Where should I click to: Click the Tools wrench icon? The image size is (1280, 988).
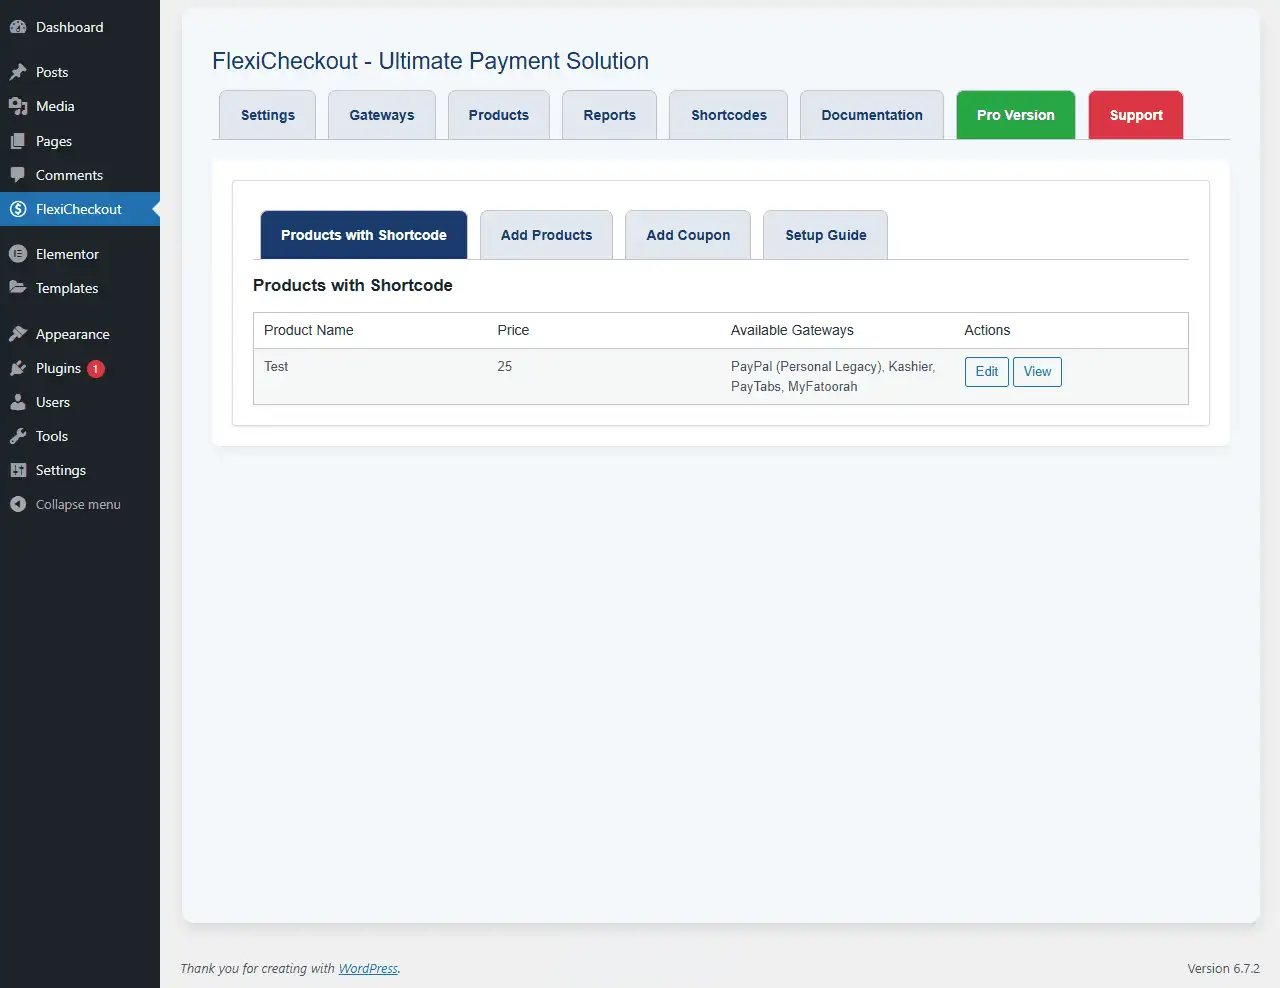18,436
